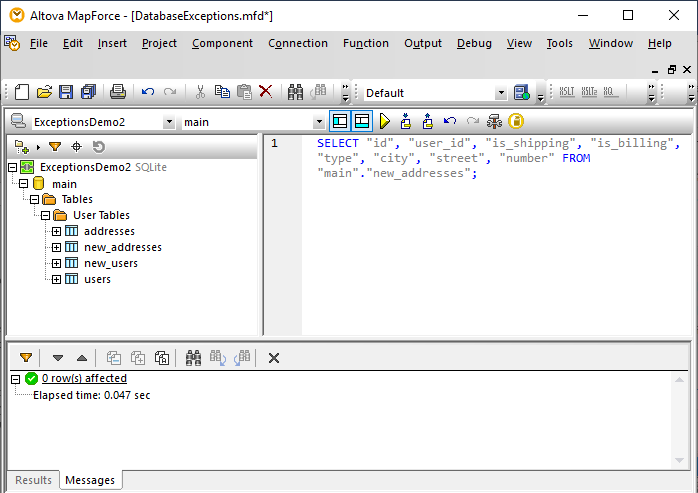Click the Find binoculars icon in main toolbar

(x=296, y=92)
